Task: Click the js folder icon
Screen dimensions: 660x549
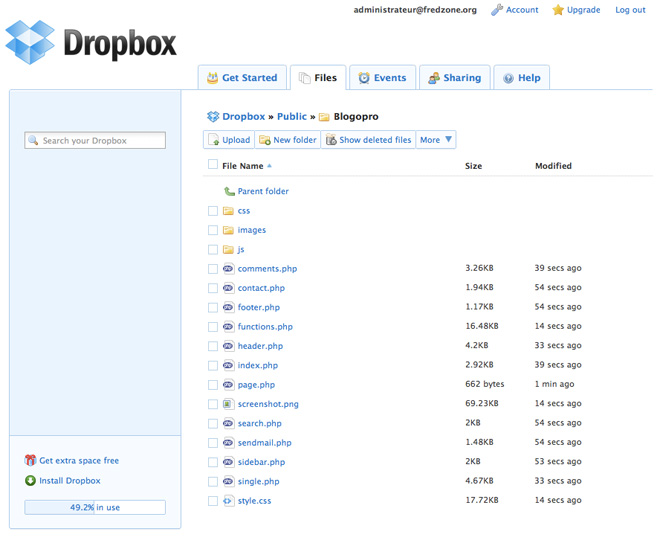Action: tap(228, 249)
